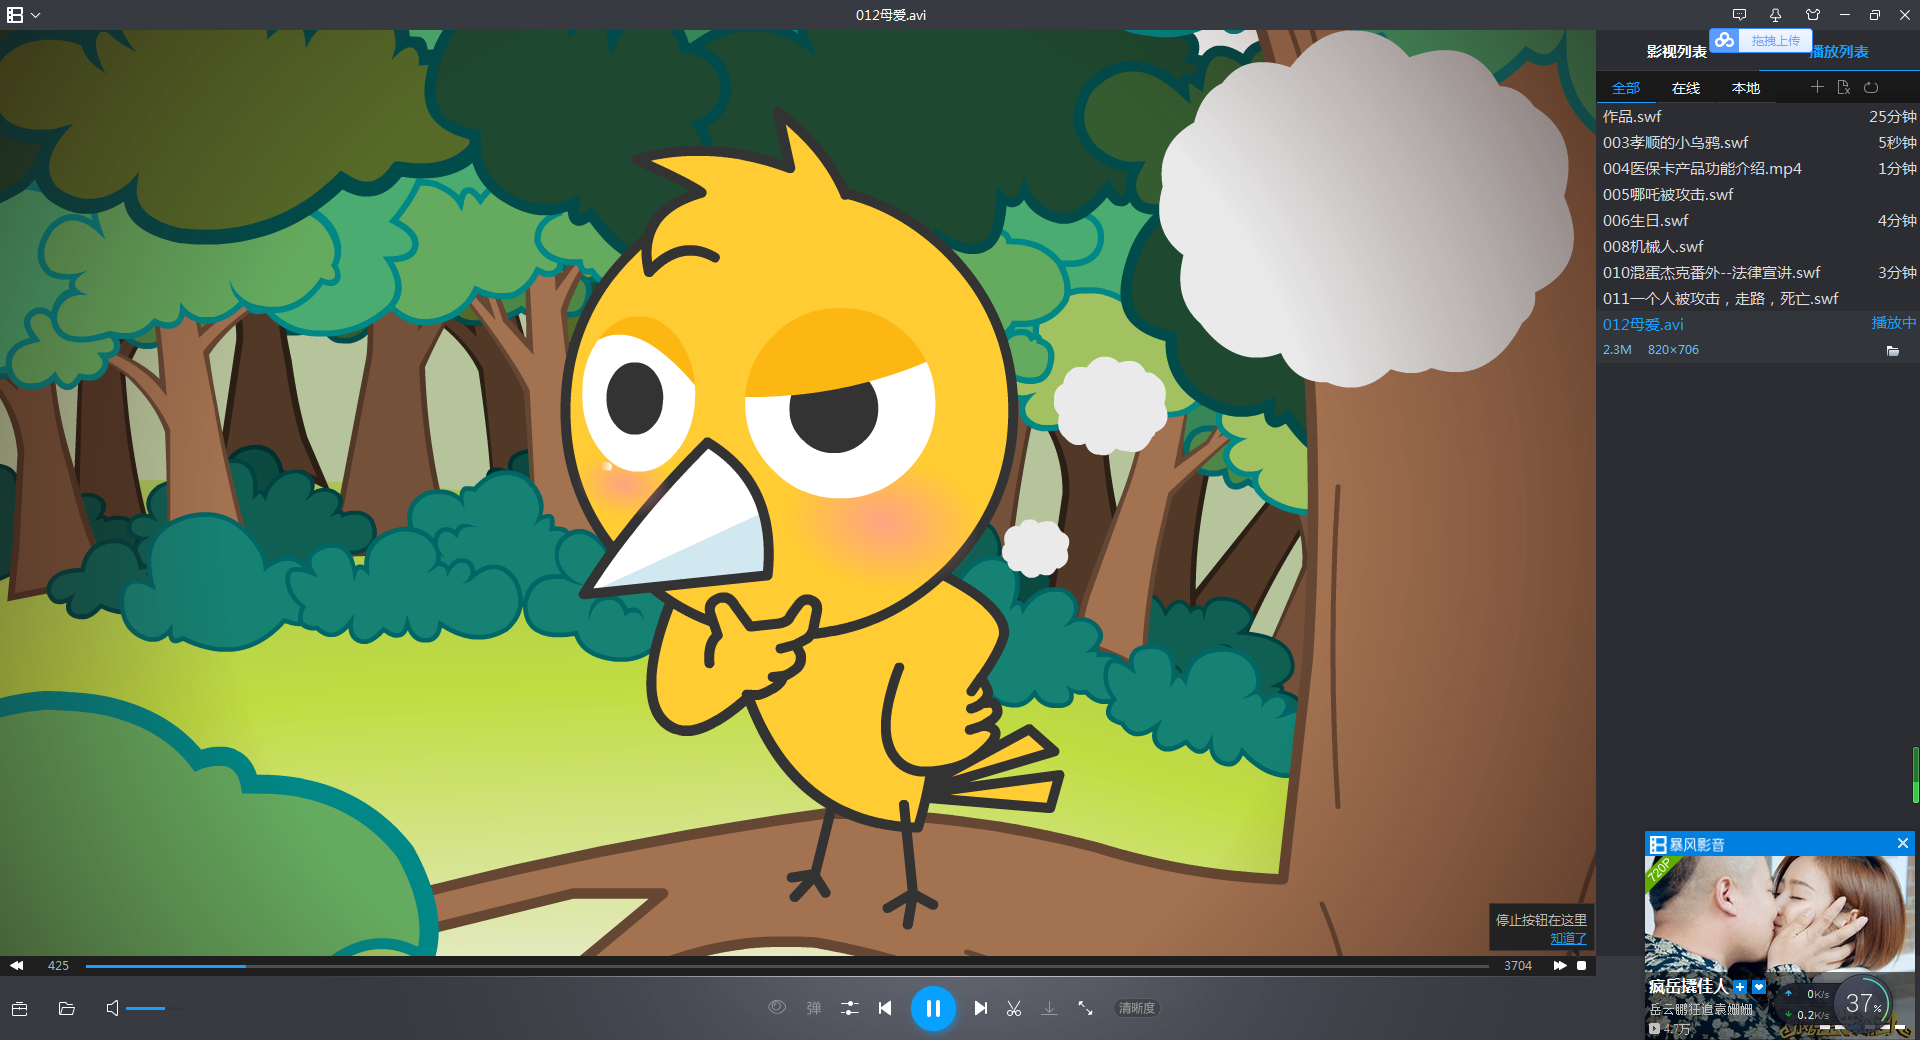Open the skin change shirt icon
The width and height of the screenshot is (1920, 1040).
click(x=1813, y=15)
